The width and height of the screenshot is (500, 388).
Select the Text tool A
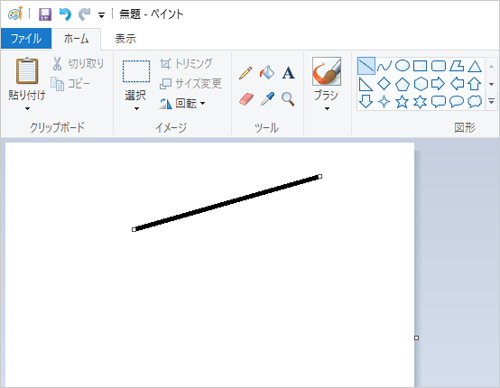[288, 73]
